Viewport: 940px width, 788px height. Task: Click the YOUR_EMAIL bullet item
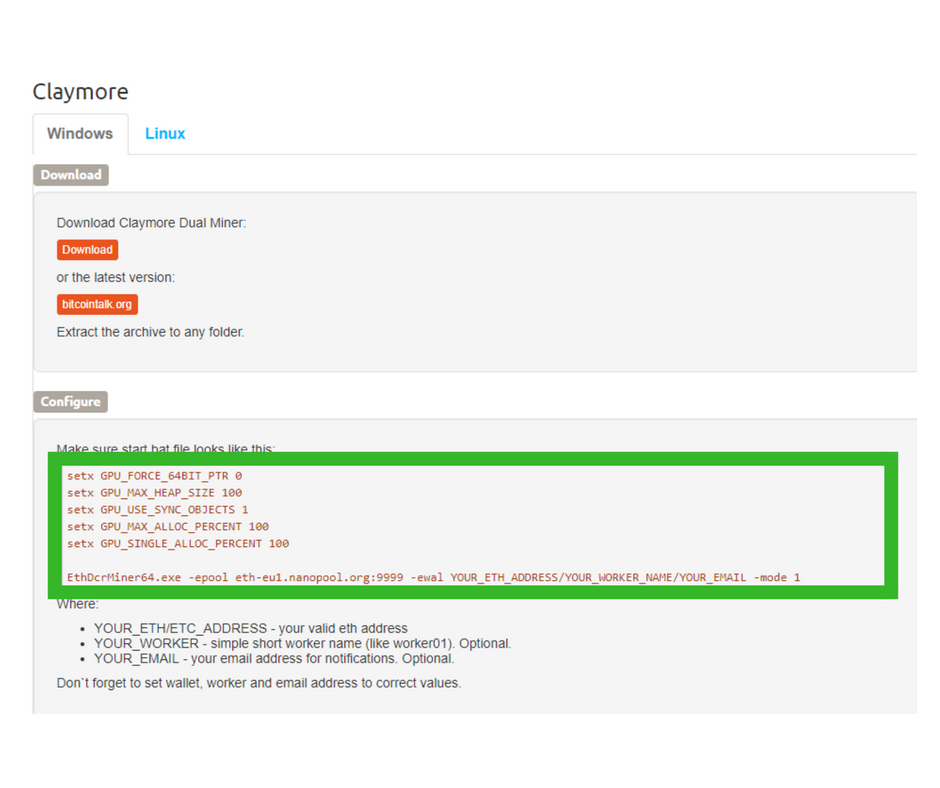coord(274,658)
